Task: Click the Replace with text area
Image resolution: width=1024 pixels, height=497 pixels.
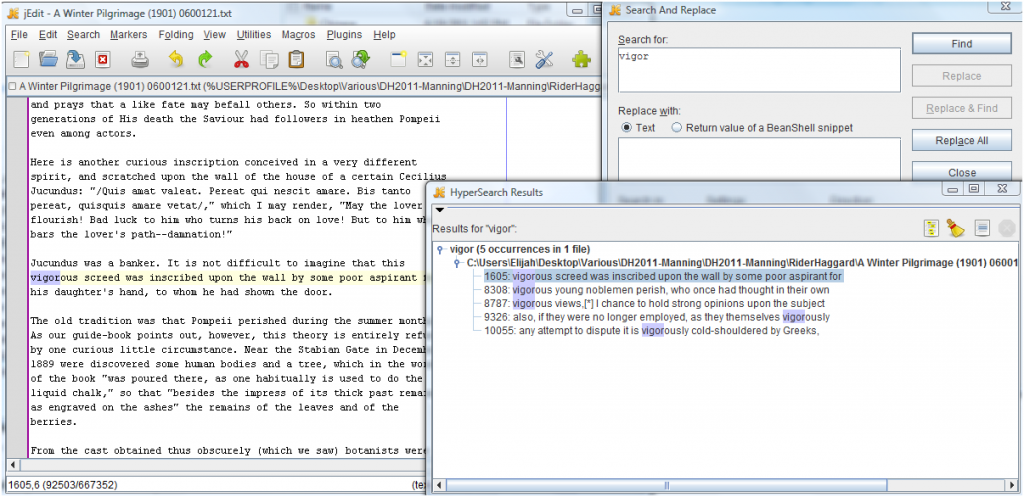Action: coord(759,159)
